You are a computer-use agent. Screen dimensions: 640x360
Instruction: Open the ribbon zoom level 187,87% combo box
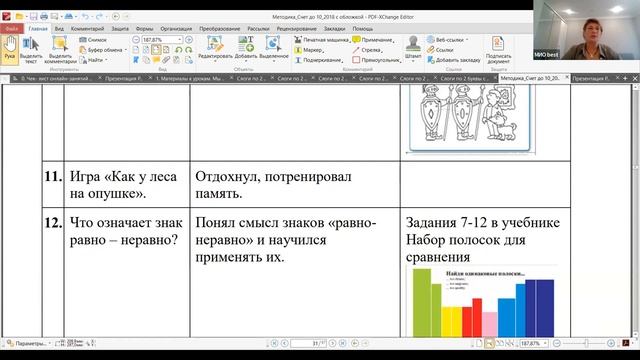[x=162, y=40]
